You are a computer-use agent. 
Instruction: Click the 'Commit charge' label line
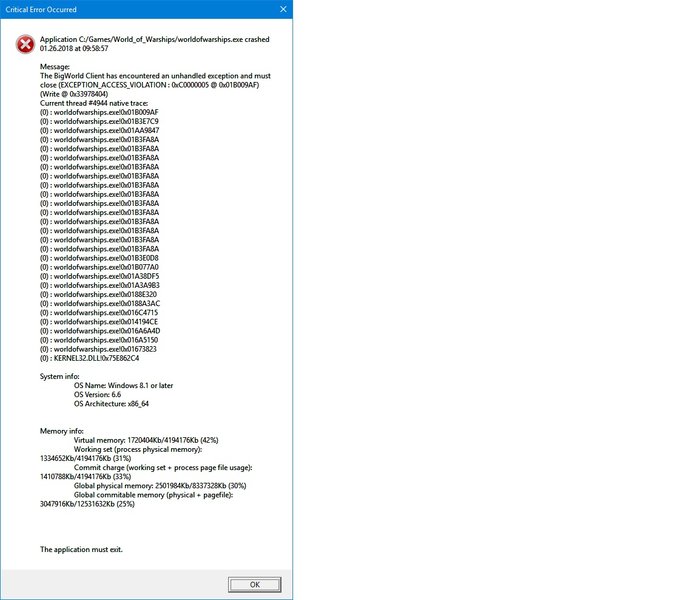(x=163, y=468)
